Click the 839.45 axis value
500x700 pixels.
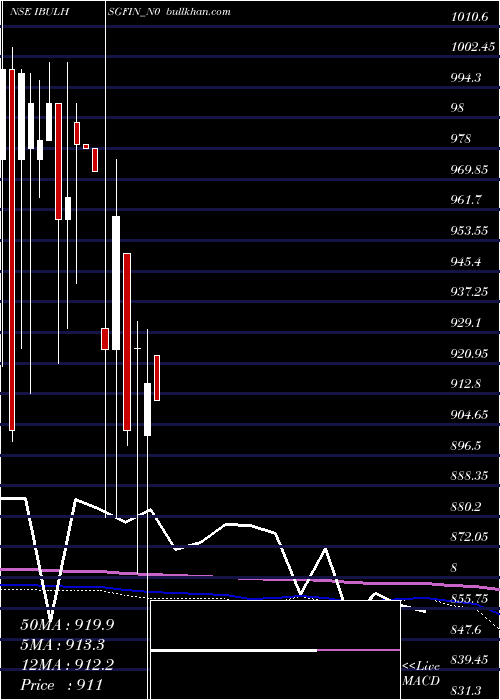point(469,660)
